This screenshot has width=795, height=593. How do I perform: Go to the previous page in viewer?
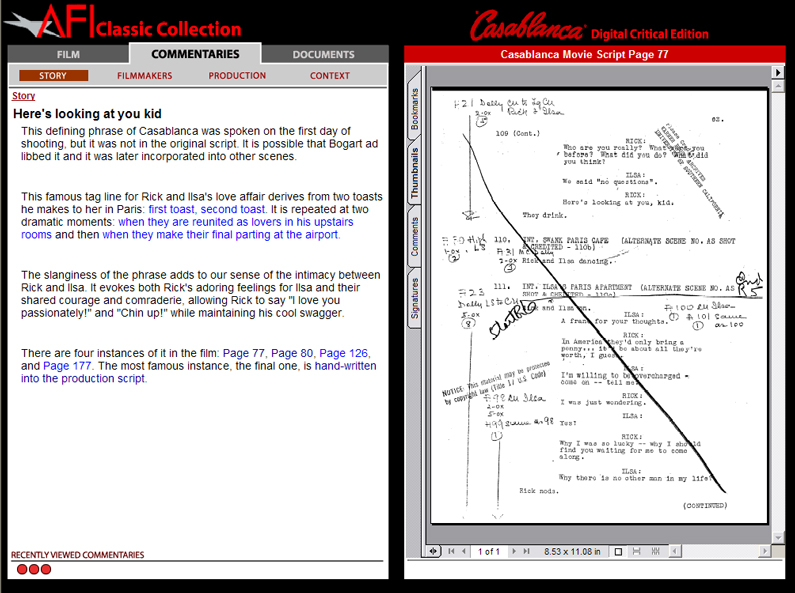463,551
